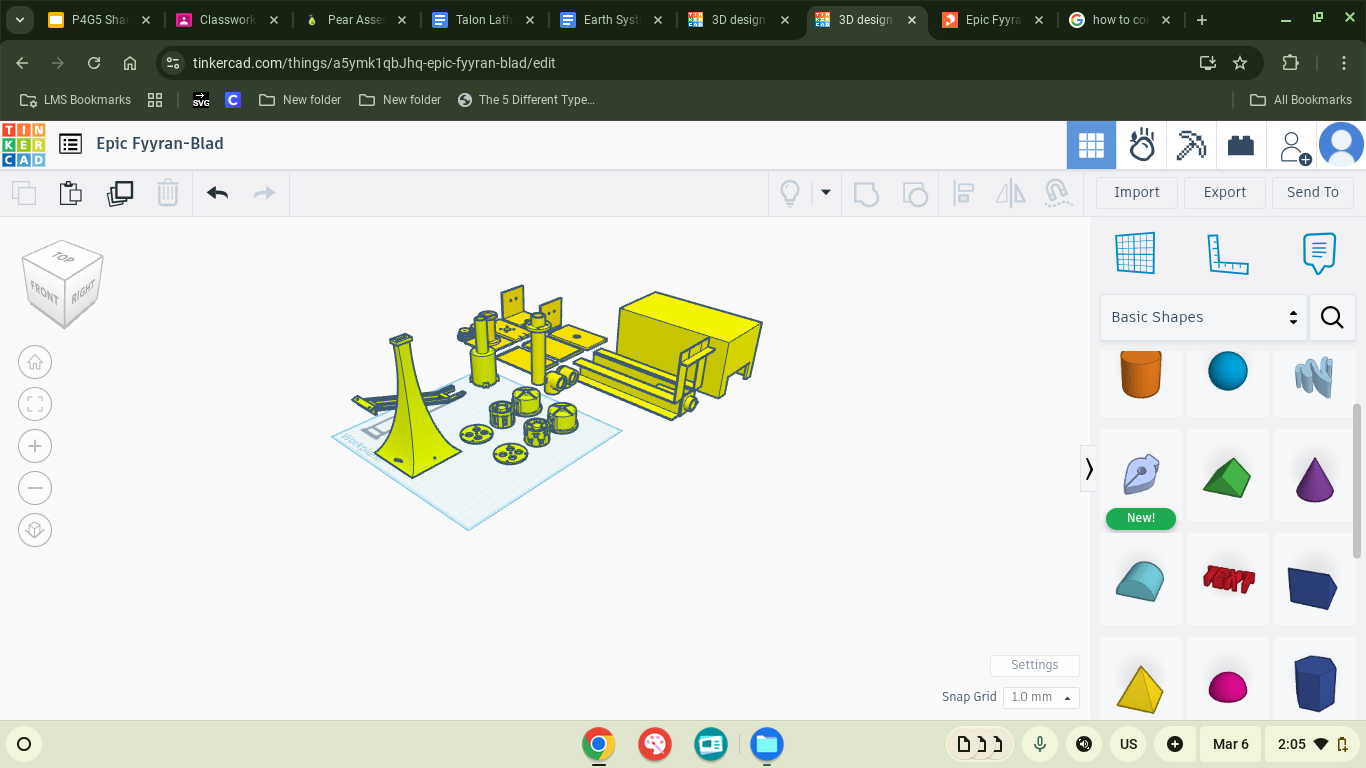Click the Send To button
1366x768 pixels.
tap(1313, 192)
